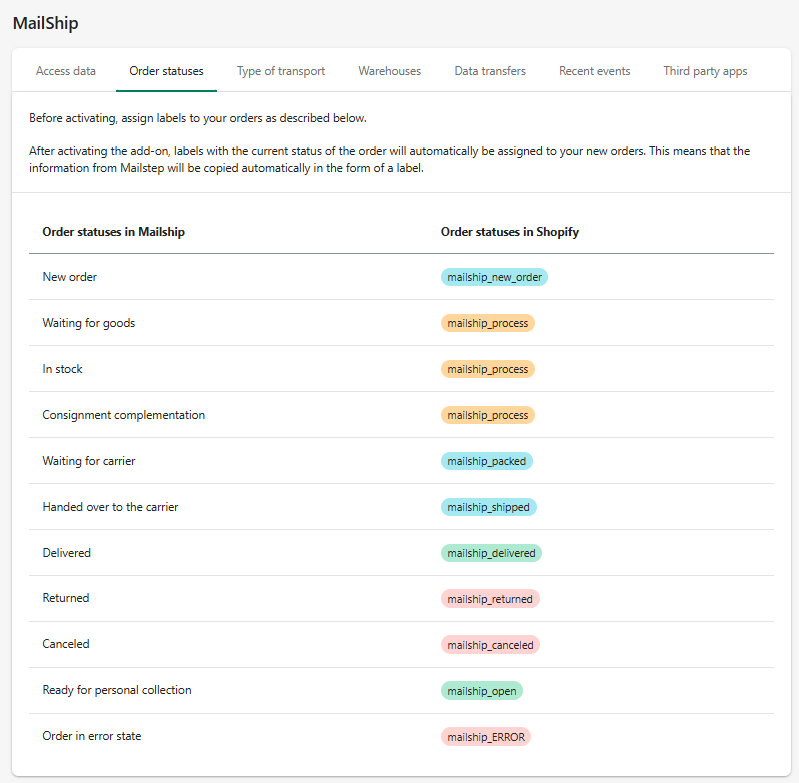Click mailship_process badge beside Consignment complementation
This screenshot has width=799, height=783.
(x=487, y=415)
